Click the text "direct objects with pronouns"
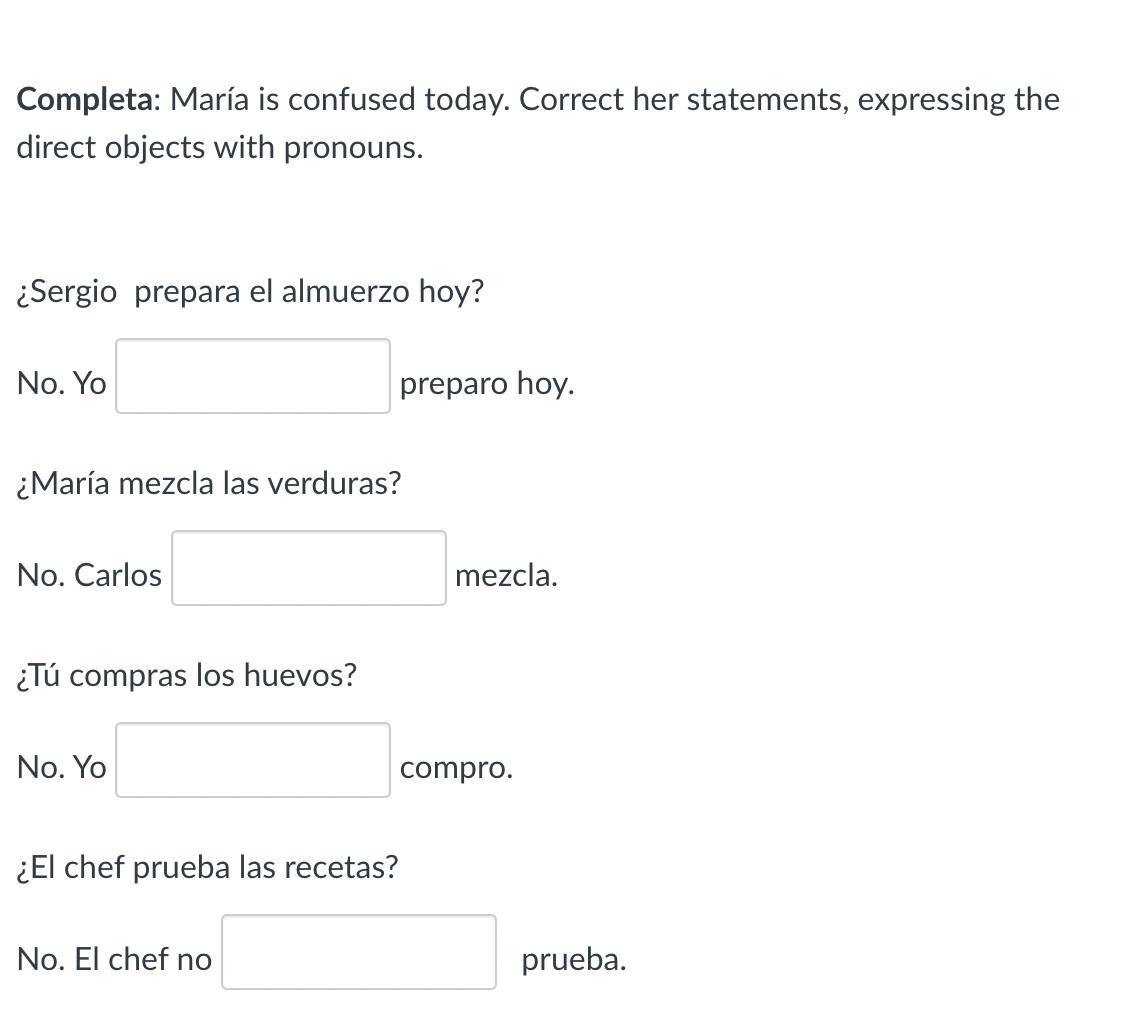 [x=219, y=148]
